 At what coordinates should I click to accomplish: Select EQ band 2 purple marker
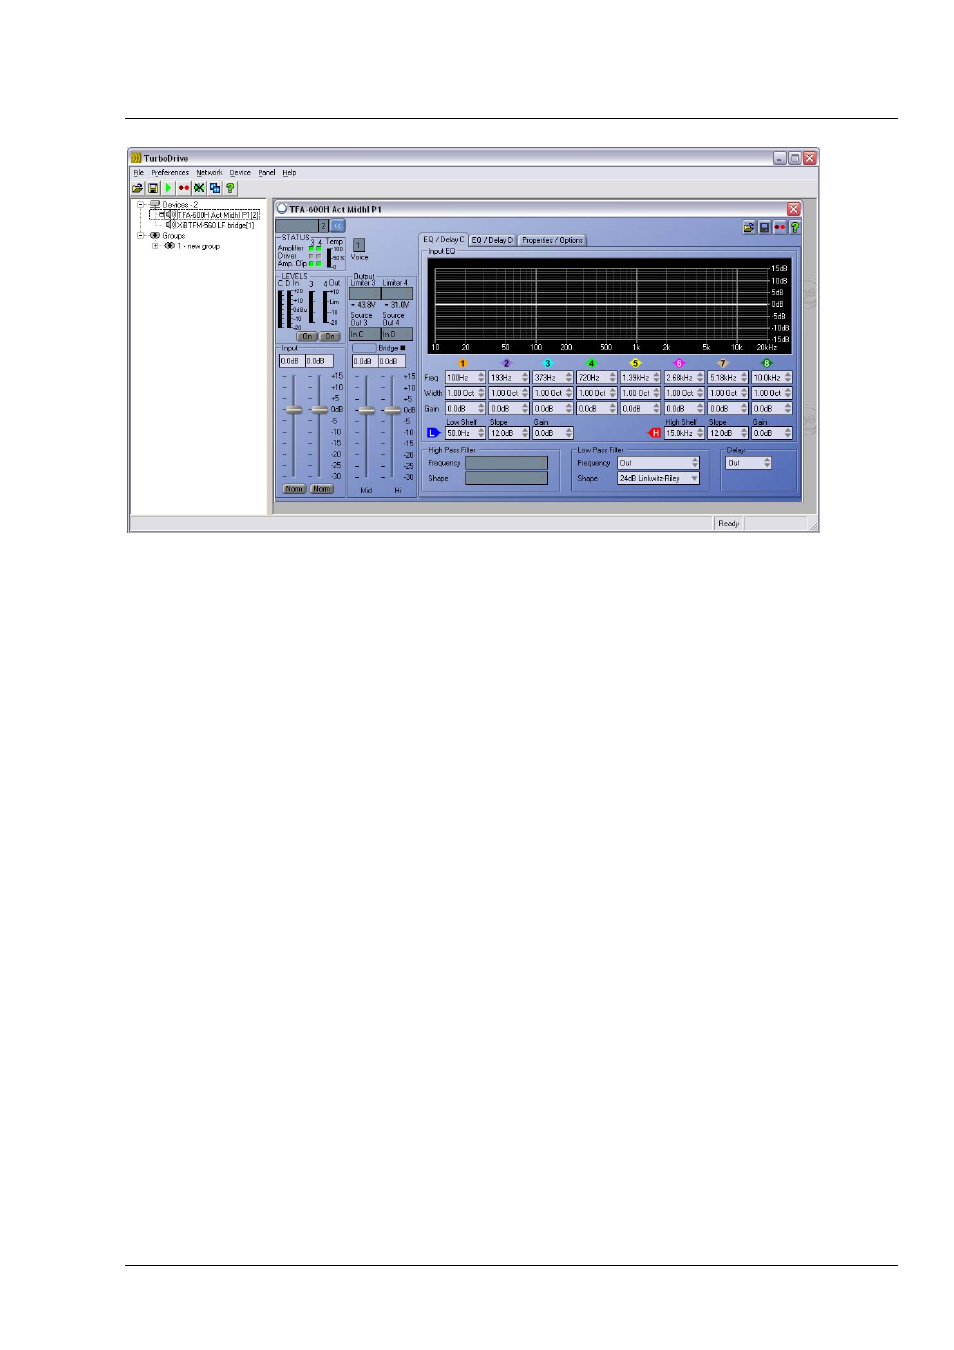(x=506, y=364)
